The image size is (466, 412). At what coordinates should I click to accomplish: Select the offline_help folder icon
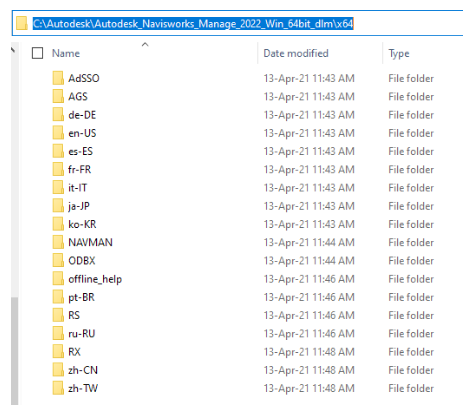point(58,279)
